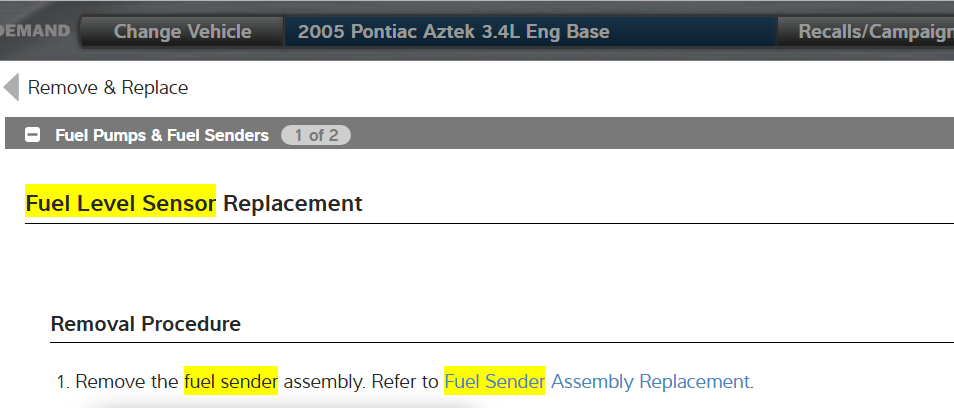Select highlighted "Fuel Level Sensor" in article title

pyautogui.click(x=120, y=203)
